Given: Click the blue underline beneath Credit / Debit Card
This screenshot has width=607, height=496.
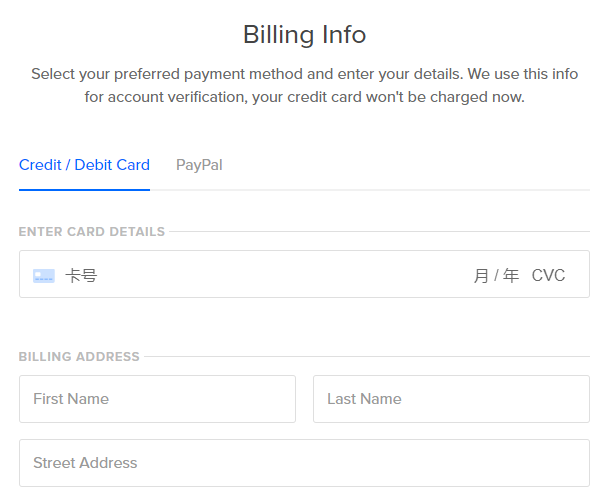Looking at the screenshot, I should pyautogui.click(x=84, y=190).
